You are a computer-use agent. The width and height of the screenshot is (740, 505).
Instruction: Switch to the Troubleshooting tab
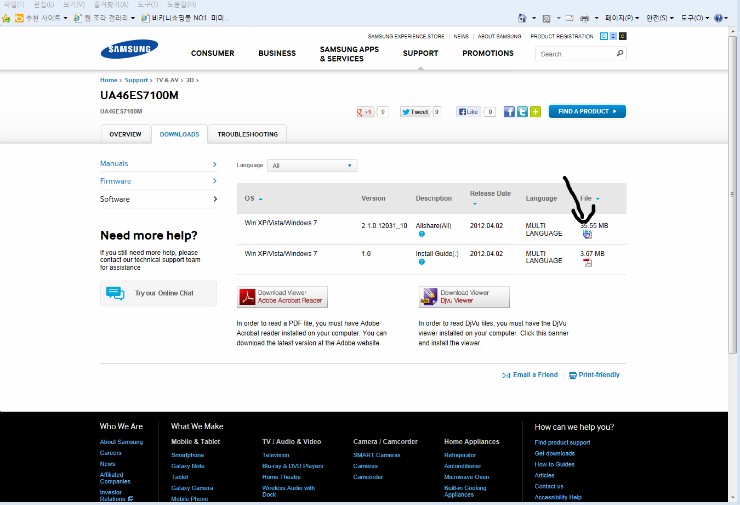point(248,135)
